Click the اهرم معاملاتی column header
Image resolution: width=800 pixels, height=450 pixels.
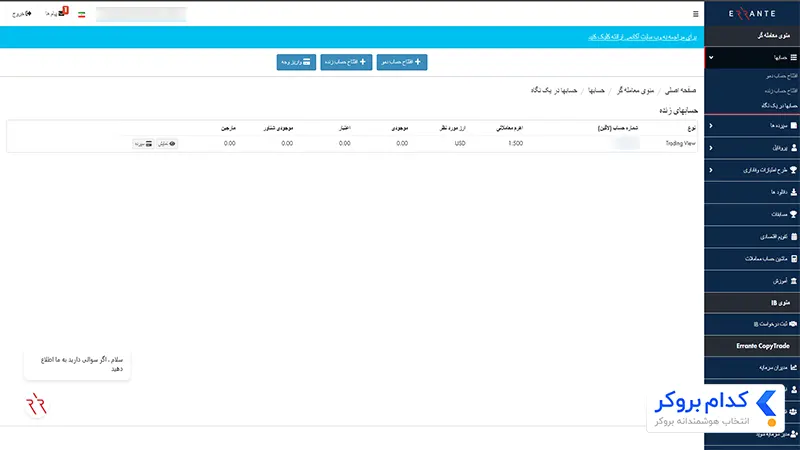click(x=510, y=128)
